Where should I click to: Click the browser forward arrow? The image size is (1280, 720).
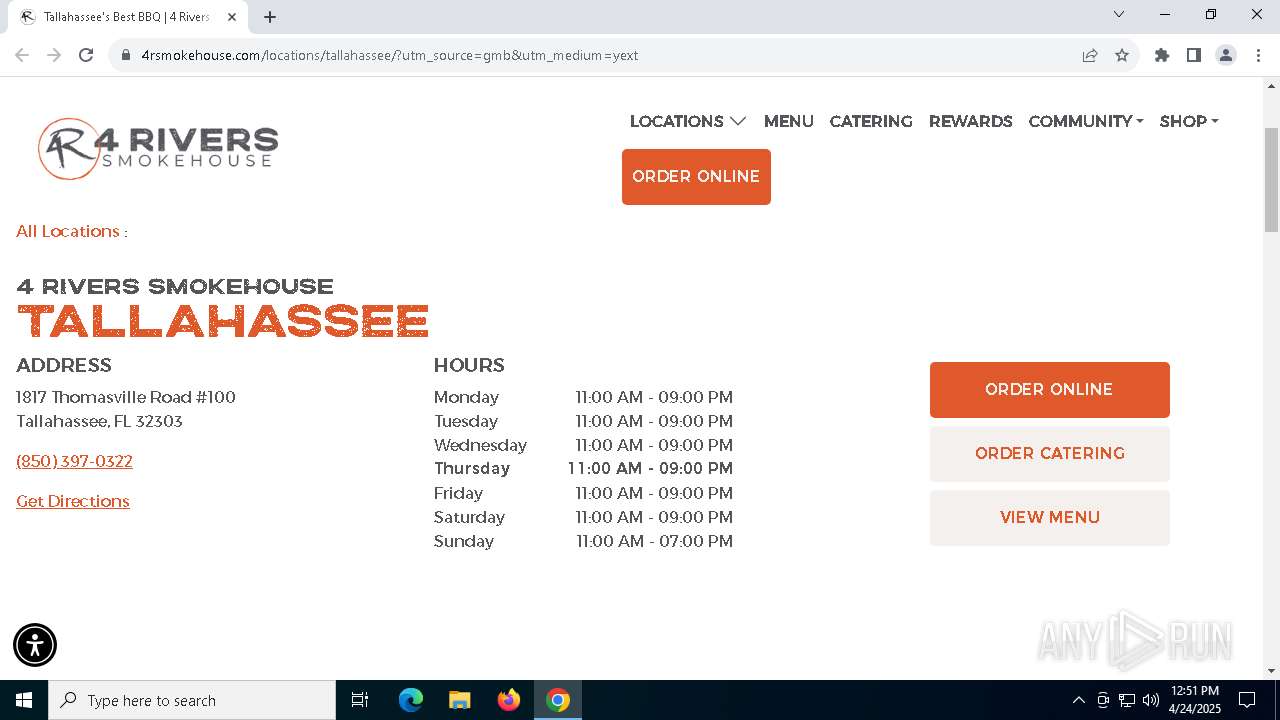[x=54, y=55]
